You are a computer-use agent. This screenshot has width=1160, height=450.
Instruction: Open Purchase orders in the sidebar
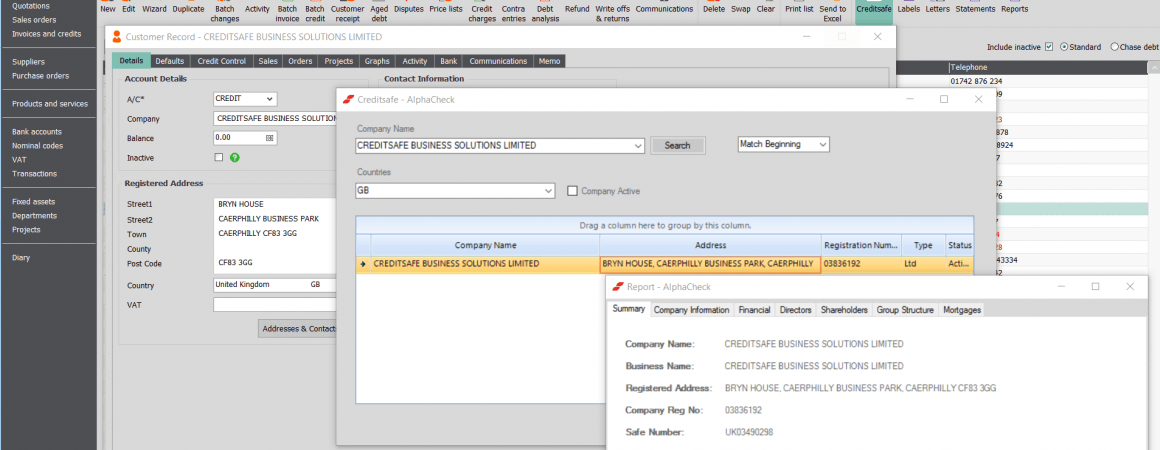point(41,75)
